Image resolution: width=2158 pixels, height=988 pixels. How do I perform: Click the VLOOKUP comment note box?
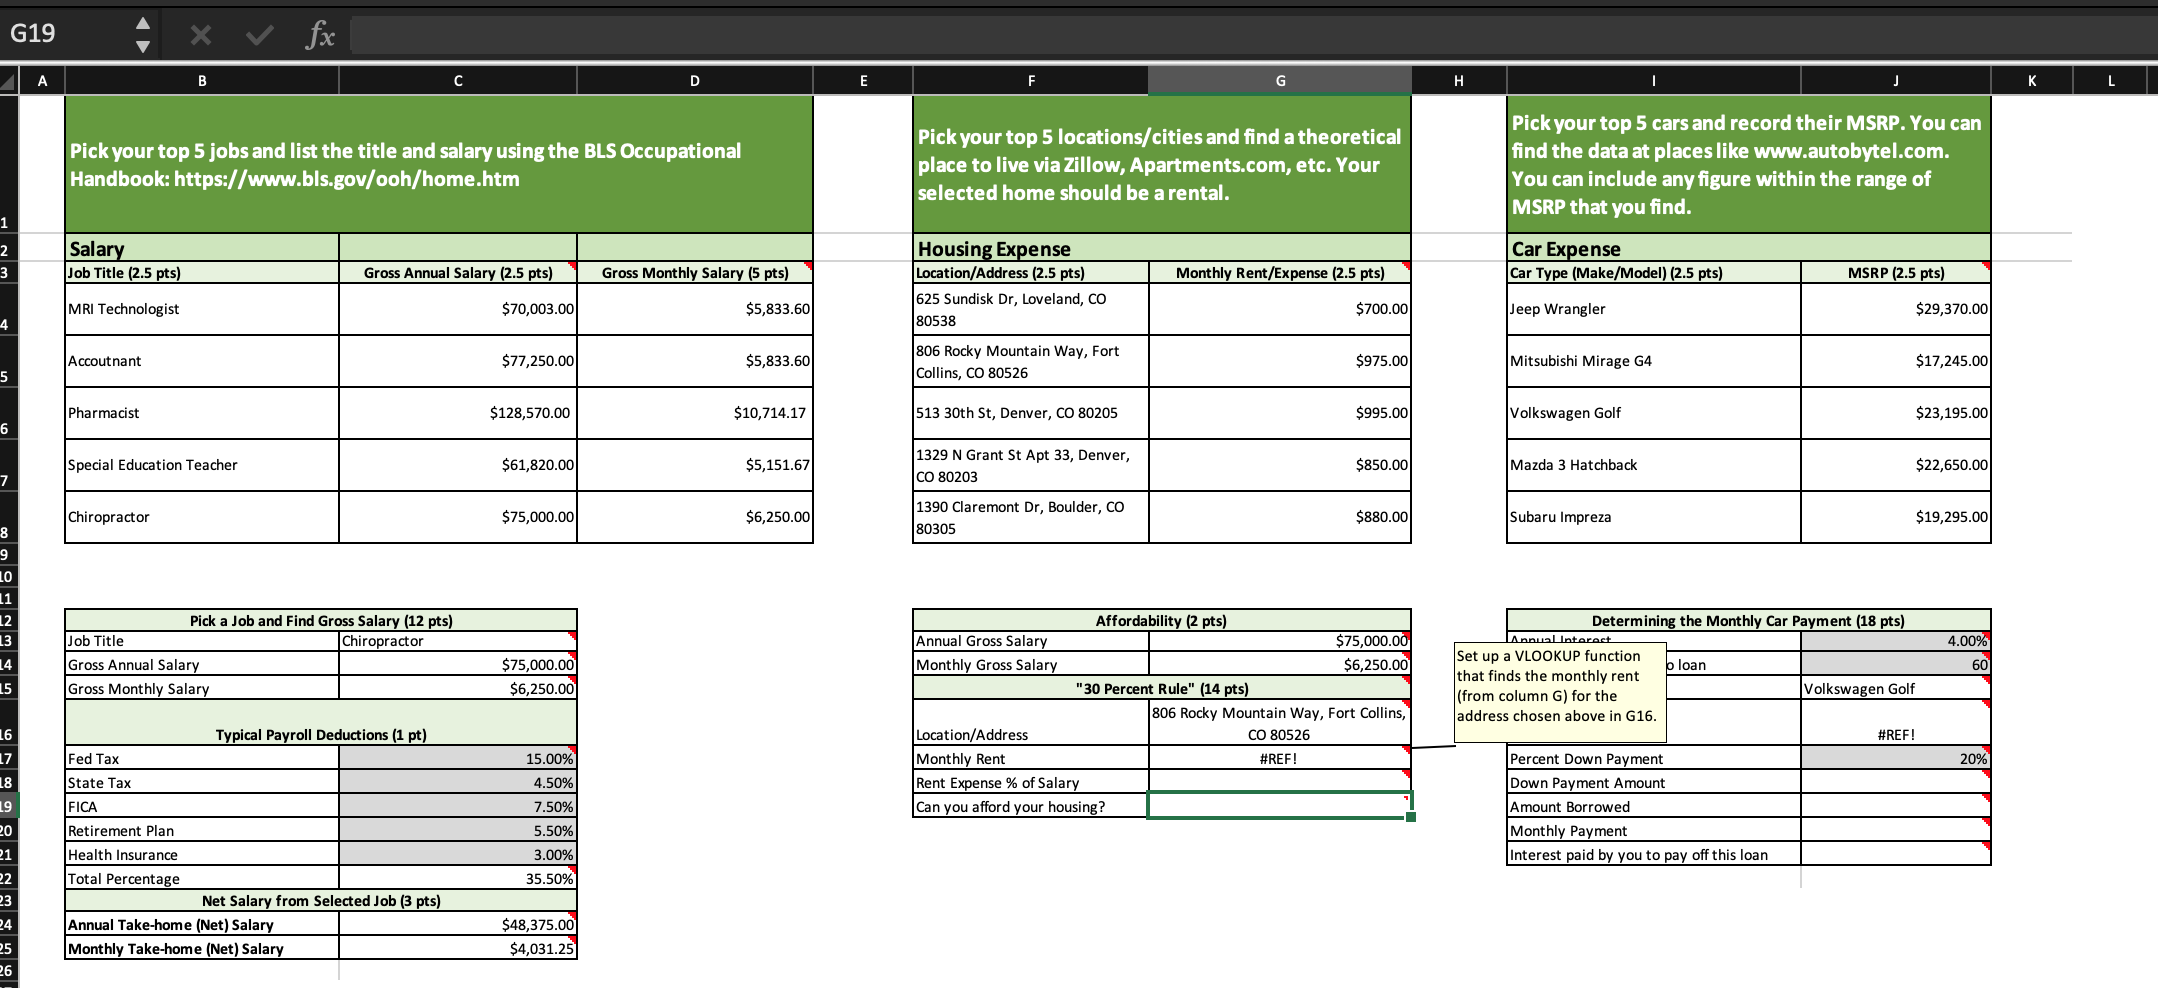[x=1560, y=692]
